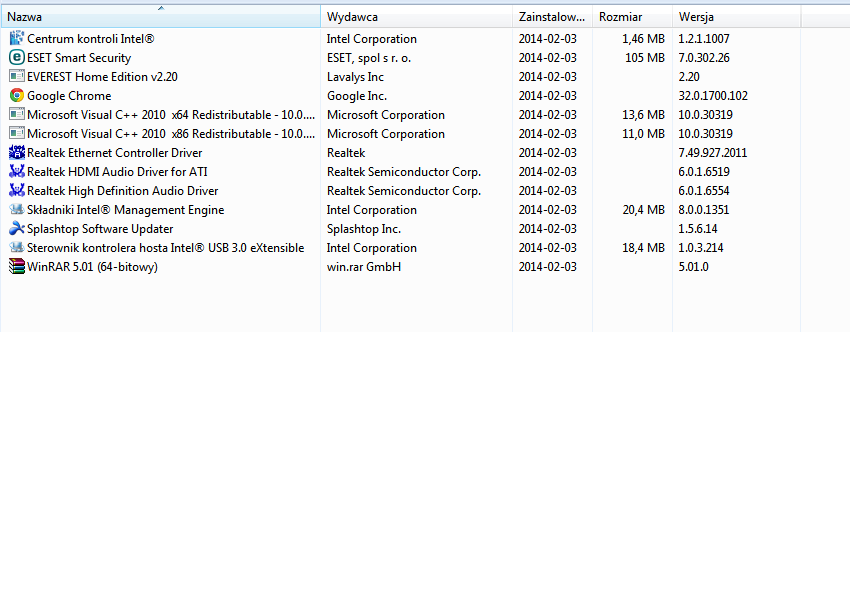The width and height of the screenshot is (850, 614).
Task: Click the 13,6 MB size value
Action: click(x=643, y=115)
